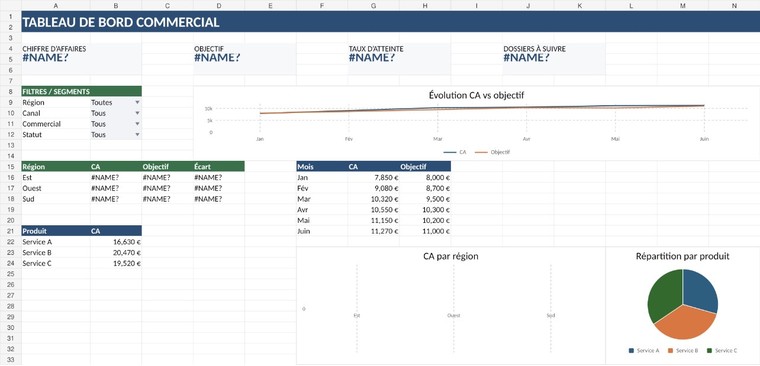760x366 pixels.
Task: Select row header 15
Action: (x=11, y=167)
